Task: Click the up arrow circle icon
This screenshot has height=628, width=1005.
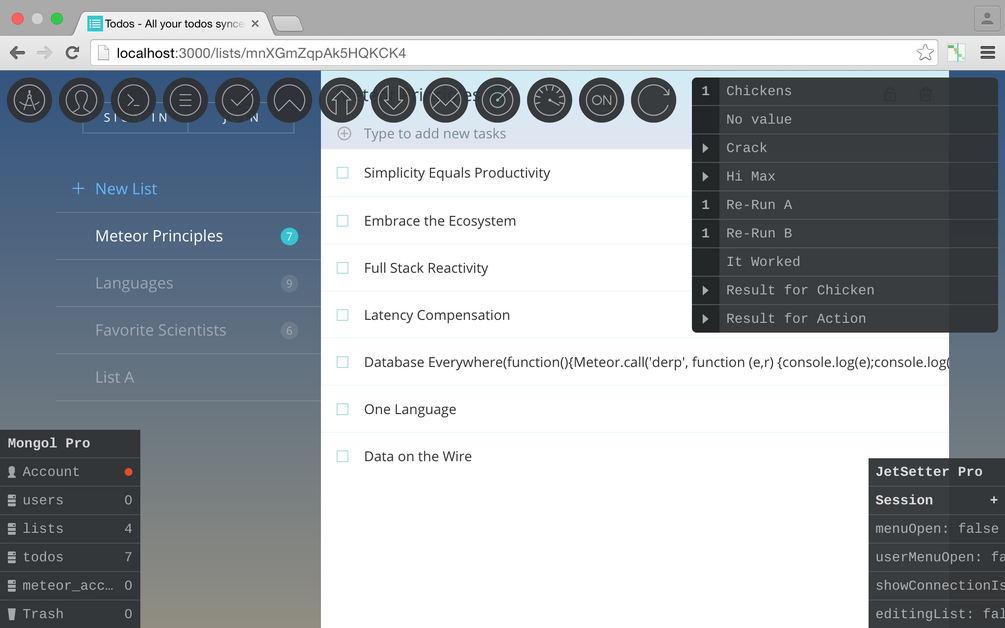Action: pyautogui.click(x=341, y=100)
